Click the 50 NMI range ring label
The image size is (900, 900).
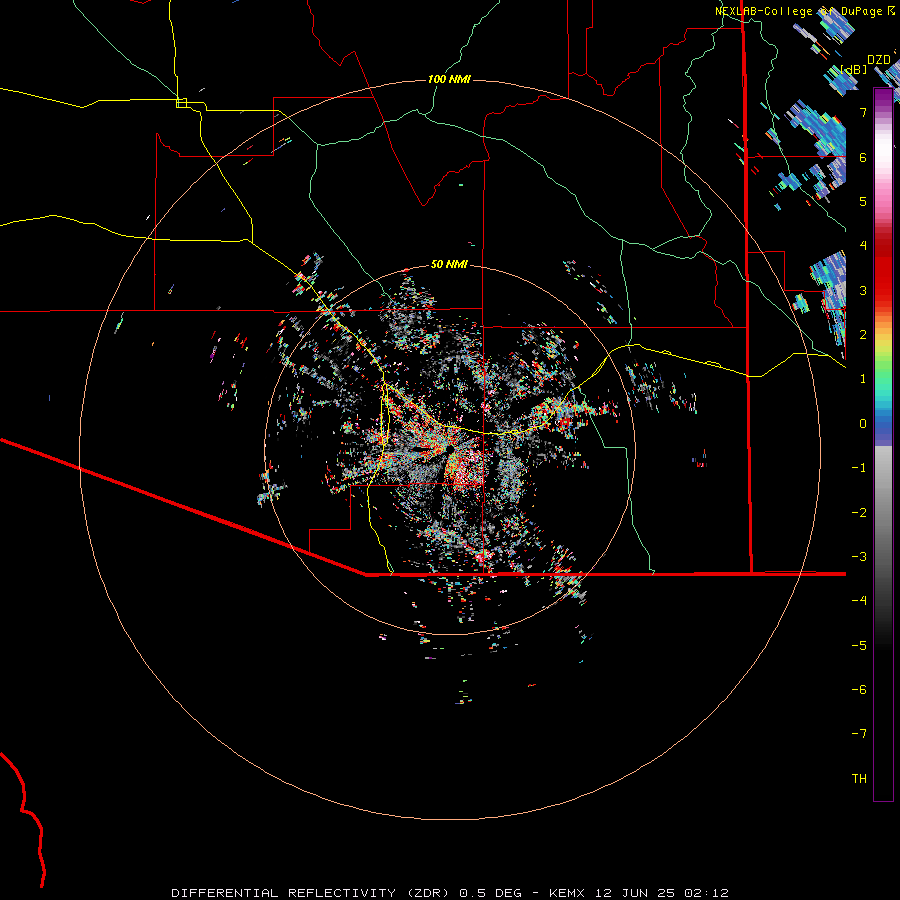(449, 265)
